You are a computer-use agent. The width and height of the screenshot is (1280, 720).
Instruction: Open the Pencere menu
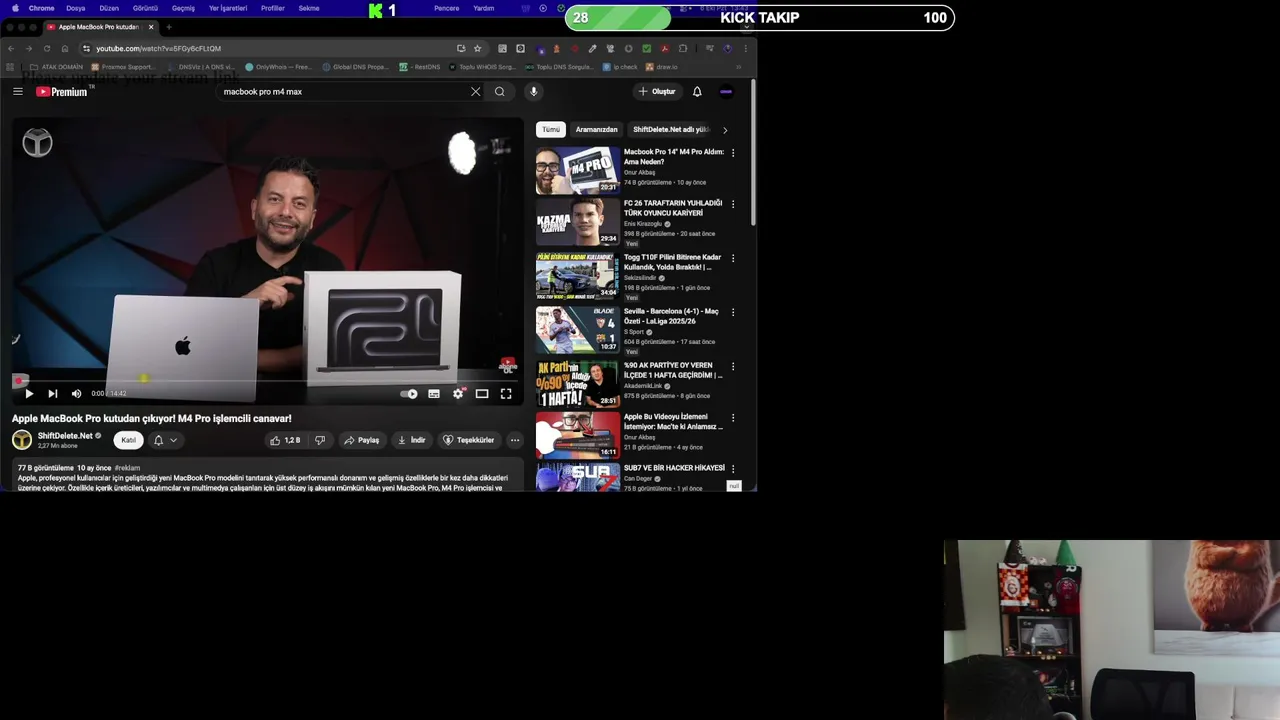coord(447,8)
